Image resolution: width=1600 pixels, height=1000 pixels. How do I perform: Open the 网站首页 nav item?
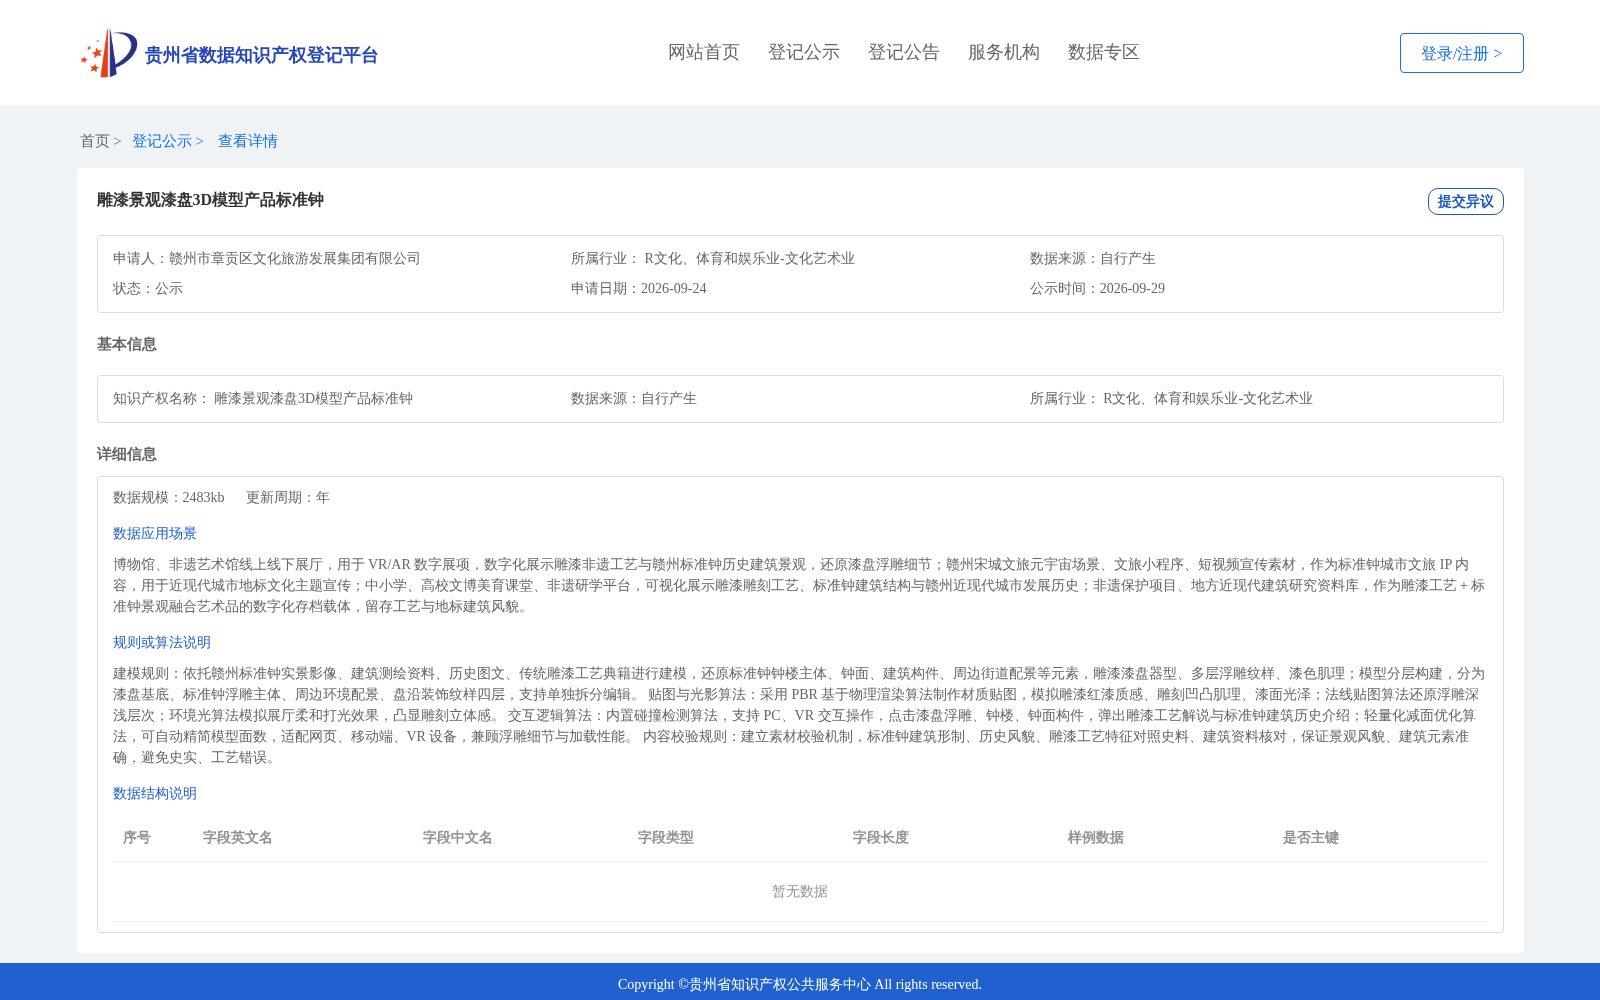click(704, 52)
